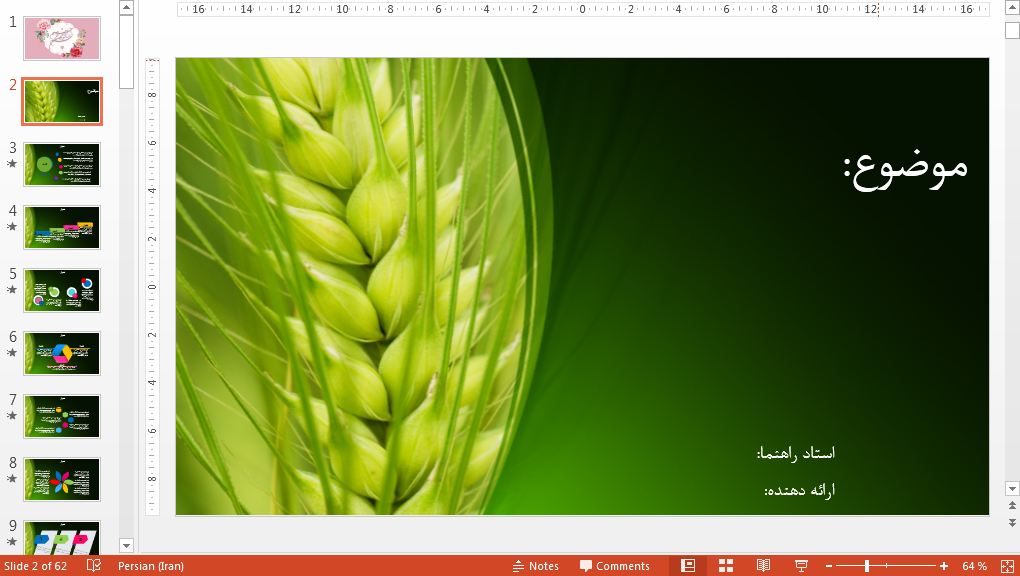Screen dimensions: 1020x576
Task: Show the Notes pane
Action: (537, 565)
